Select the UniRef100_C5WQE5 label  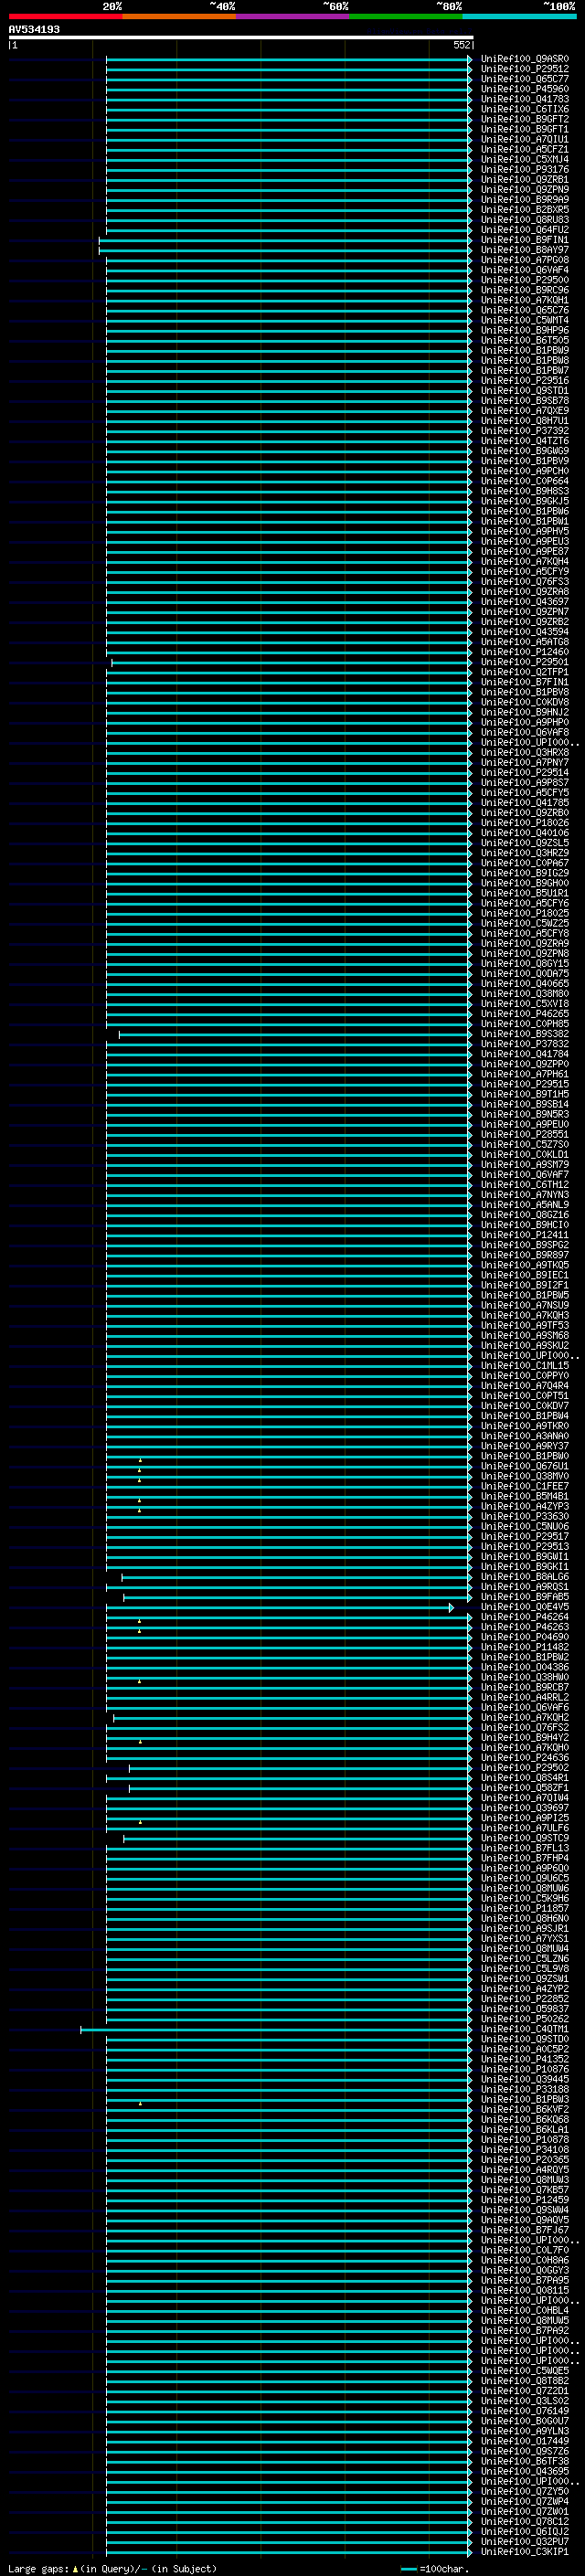525,2371
